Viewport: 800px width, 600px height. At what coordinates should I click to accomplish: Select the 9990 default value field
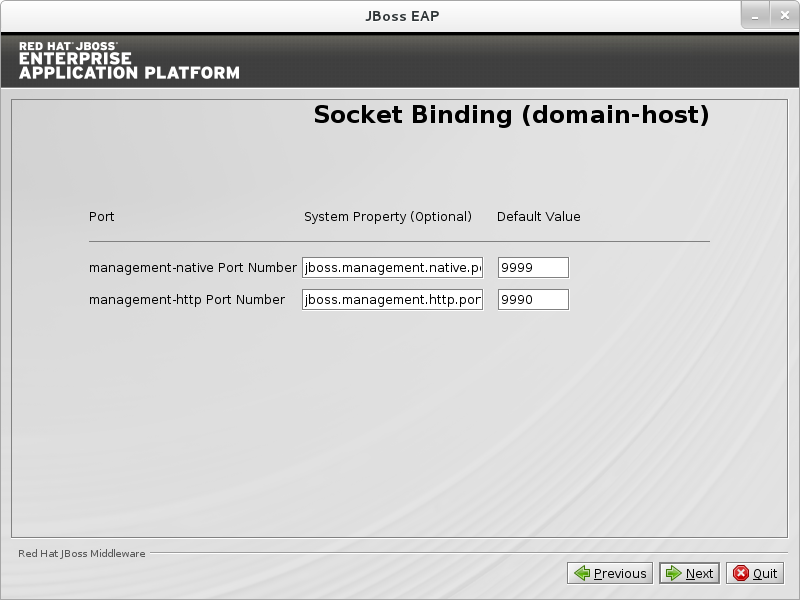533,299
